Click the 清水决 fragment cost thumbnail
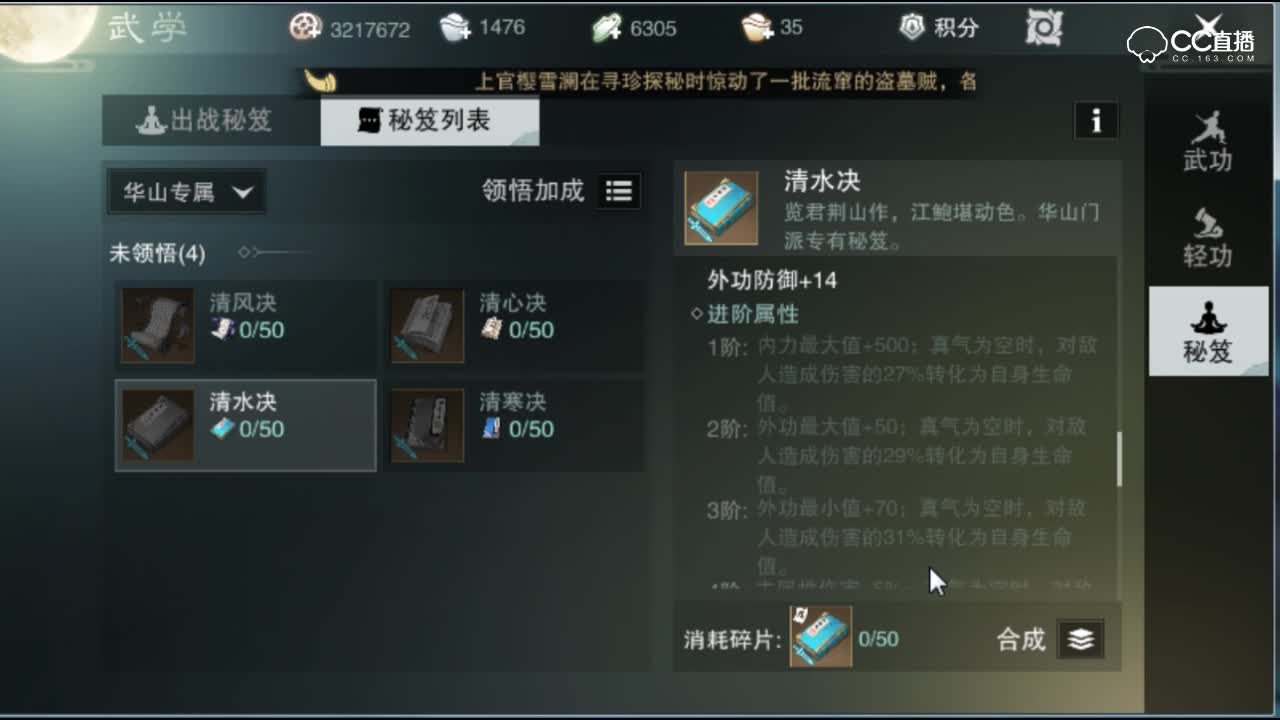Viewport: 1280px width, 720px height. tap(821, 636)
